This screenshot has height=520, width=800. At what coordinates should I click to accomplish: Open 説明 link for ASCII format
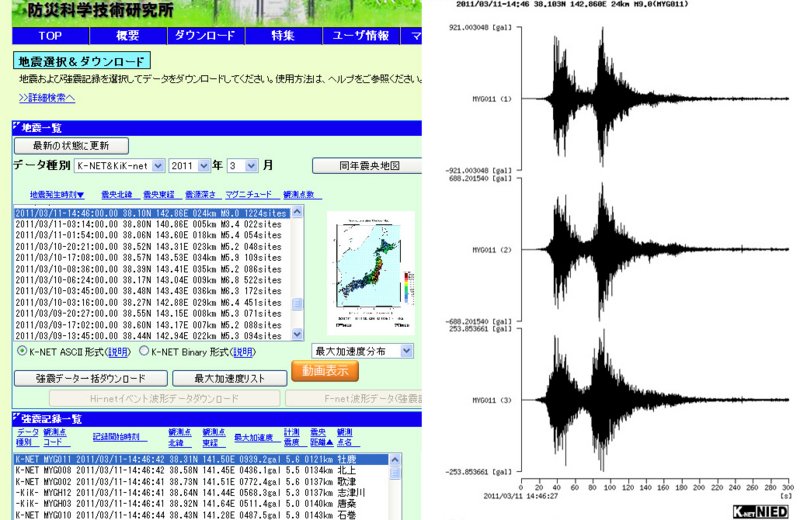[118, 352]
